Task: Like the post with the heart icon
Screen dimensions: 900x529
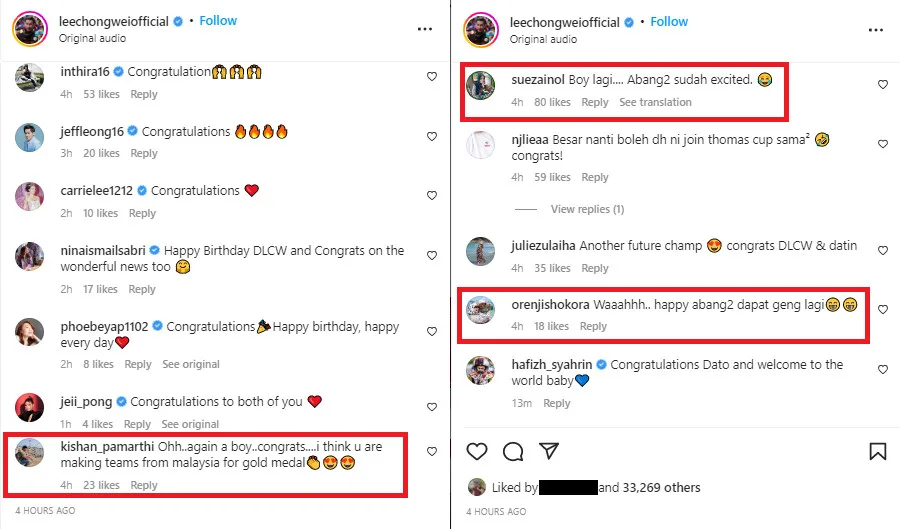Action: pyautogui.click(x=479, y=451)
